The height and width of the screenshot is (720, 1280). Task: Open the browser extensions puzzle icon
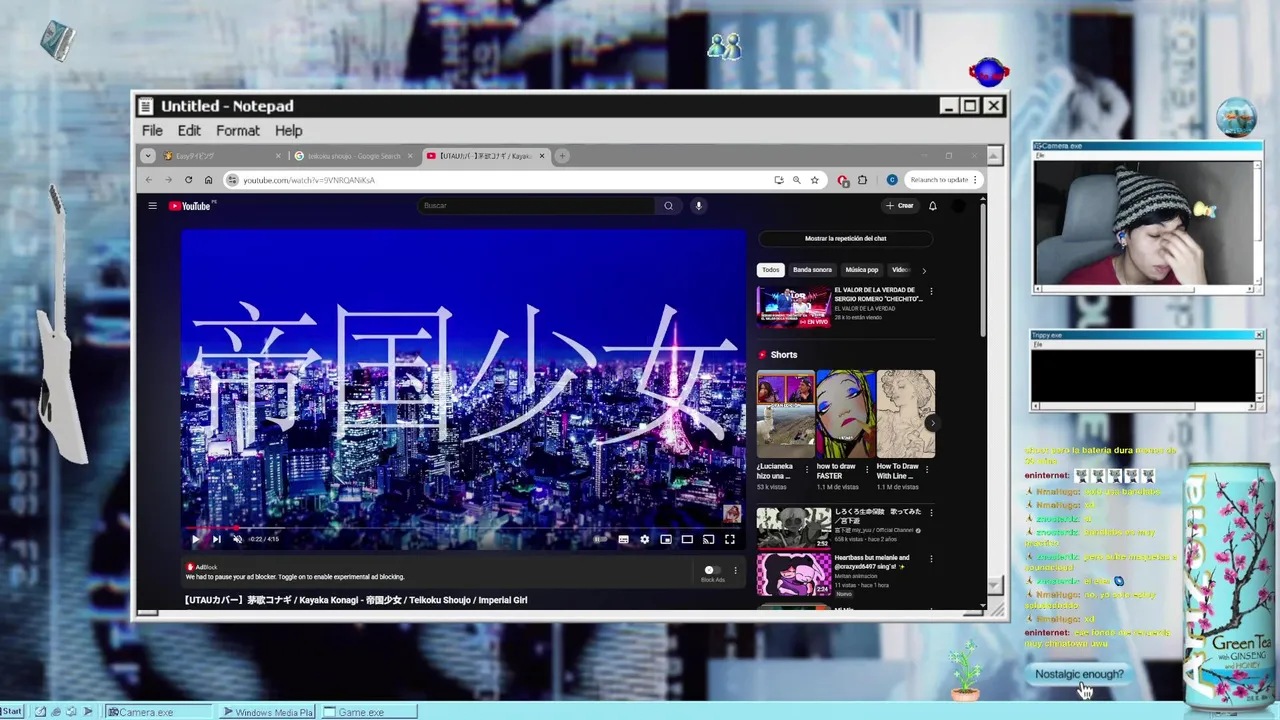tap(863, 180)
